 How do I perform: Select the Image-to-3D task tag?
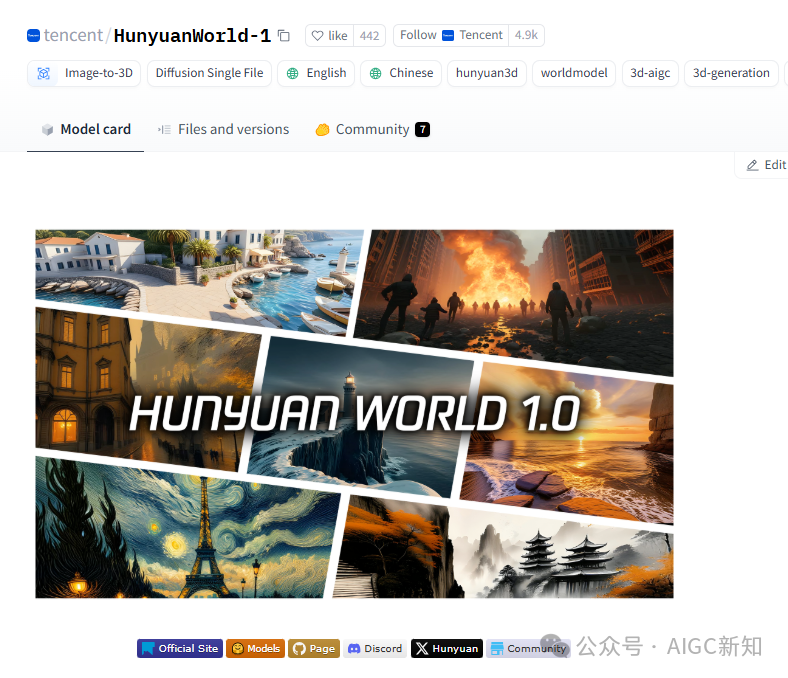coord(84,73)
